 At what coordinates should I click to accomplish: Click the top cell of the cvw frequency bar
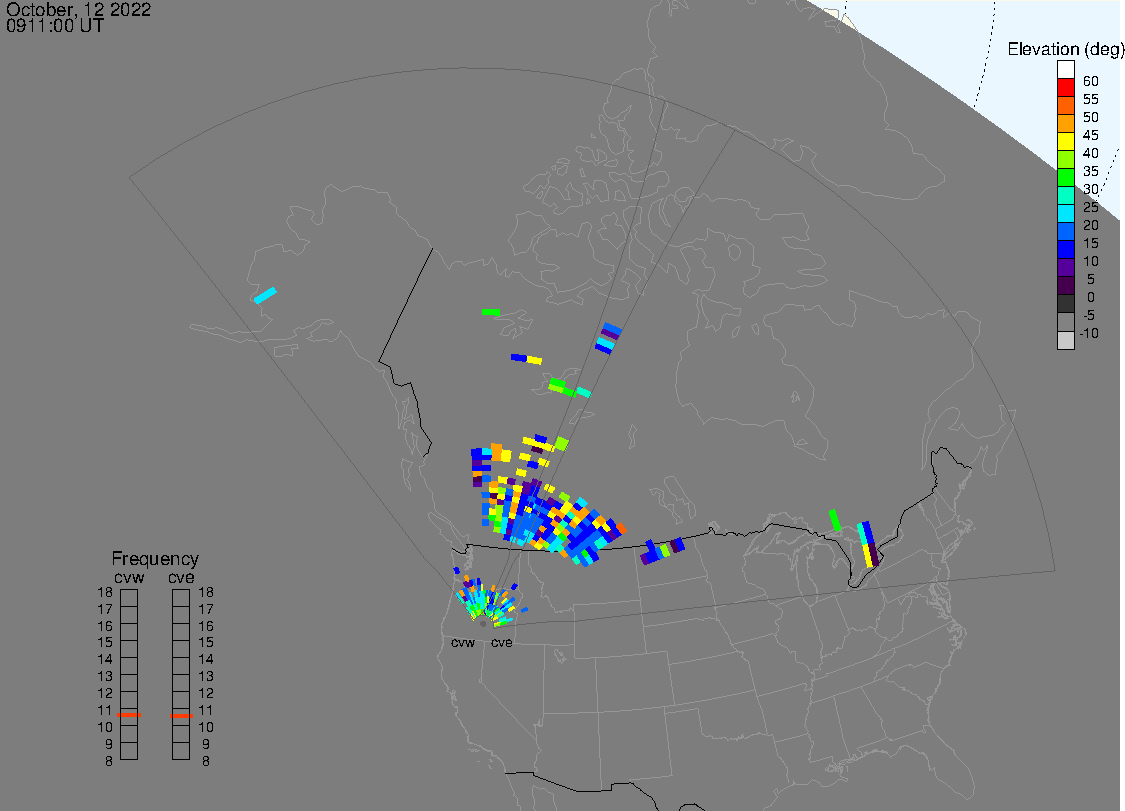coord(129,598)
